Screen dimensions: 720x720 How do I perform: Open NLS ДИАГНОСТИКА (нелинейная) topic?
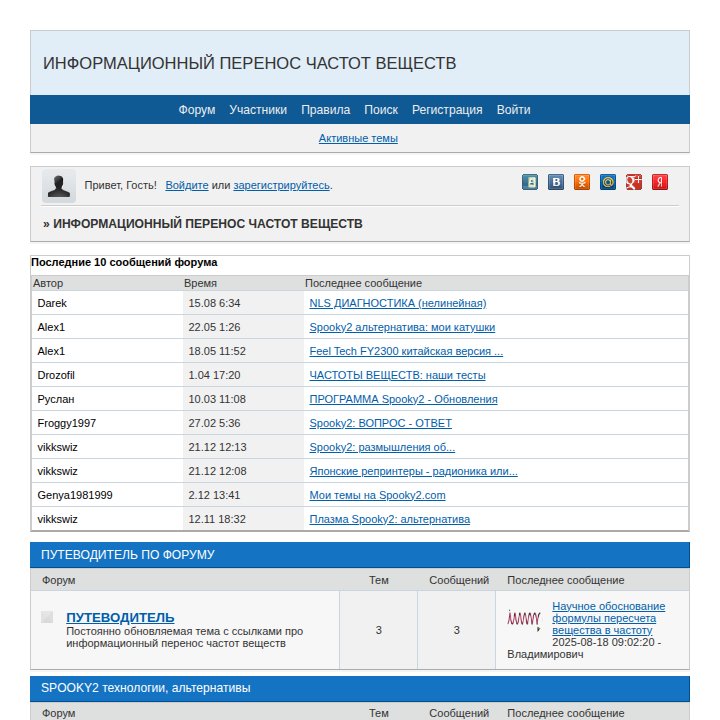[x=398, y=303]
